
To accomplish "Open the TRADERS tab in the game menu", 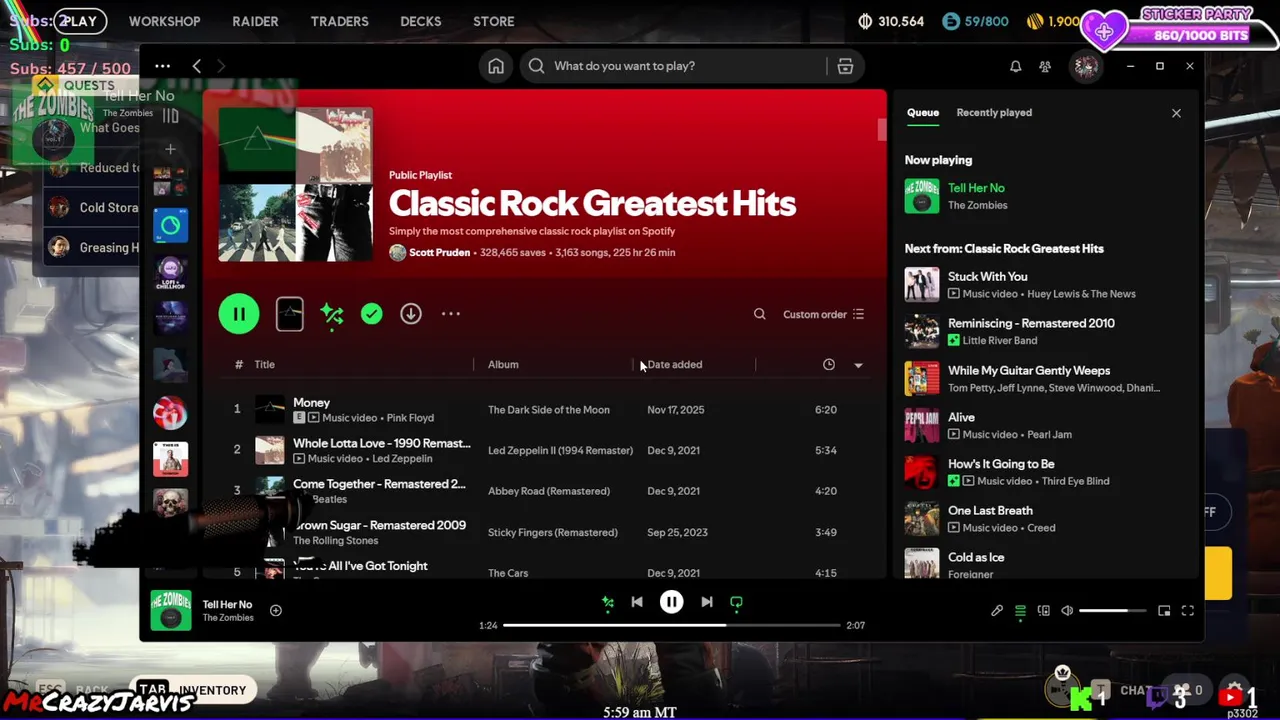I will [339, 21].
